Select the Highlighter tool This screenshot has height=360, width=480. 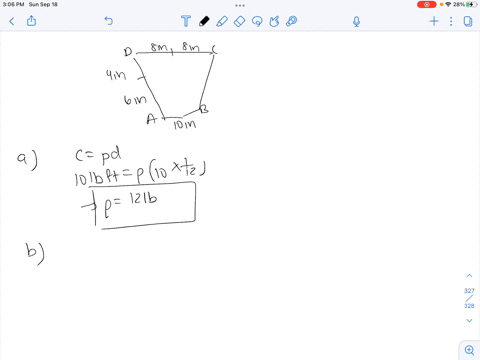222,21
